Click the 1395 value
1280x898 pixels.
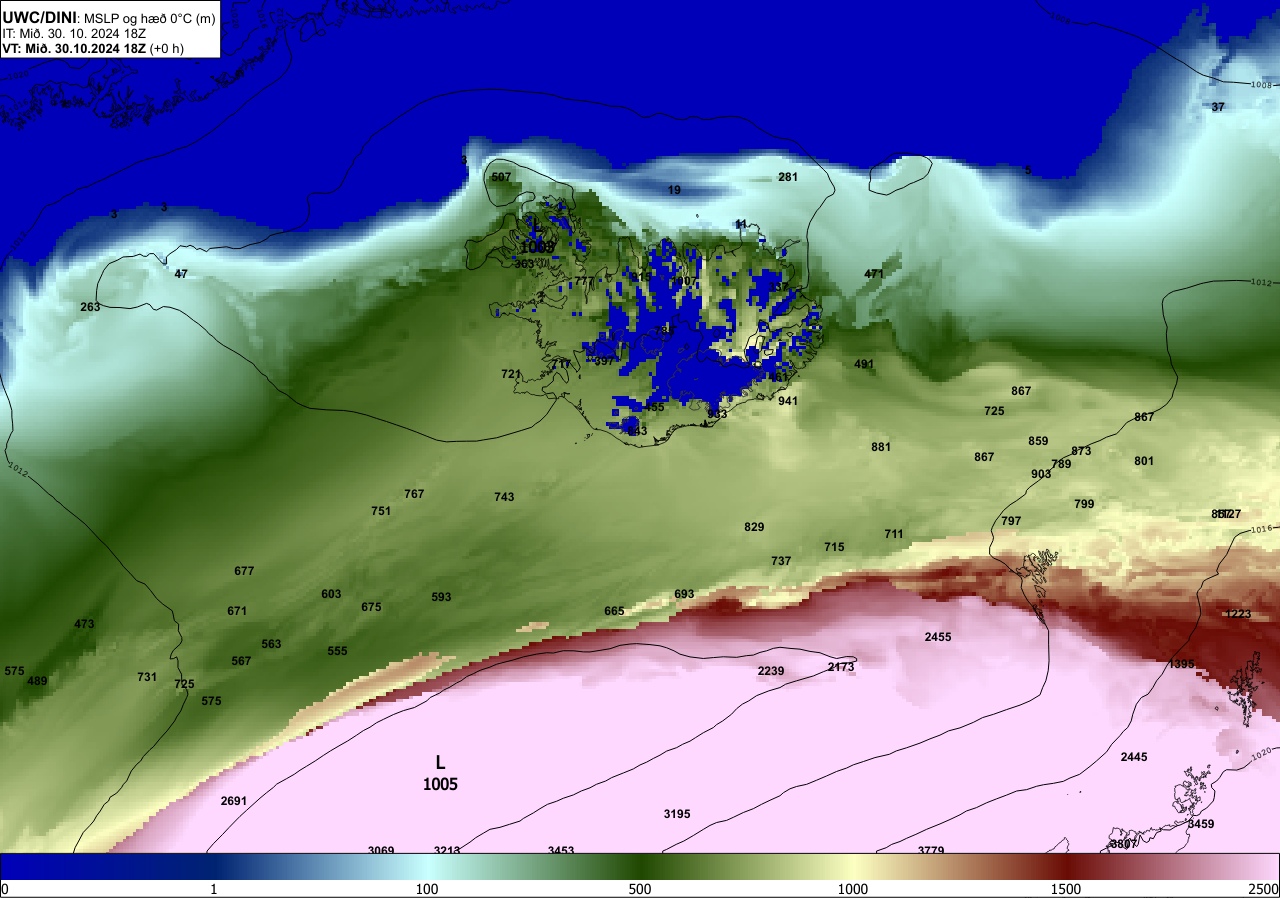[1182, 664]
